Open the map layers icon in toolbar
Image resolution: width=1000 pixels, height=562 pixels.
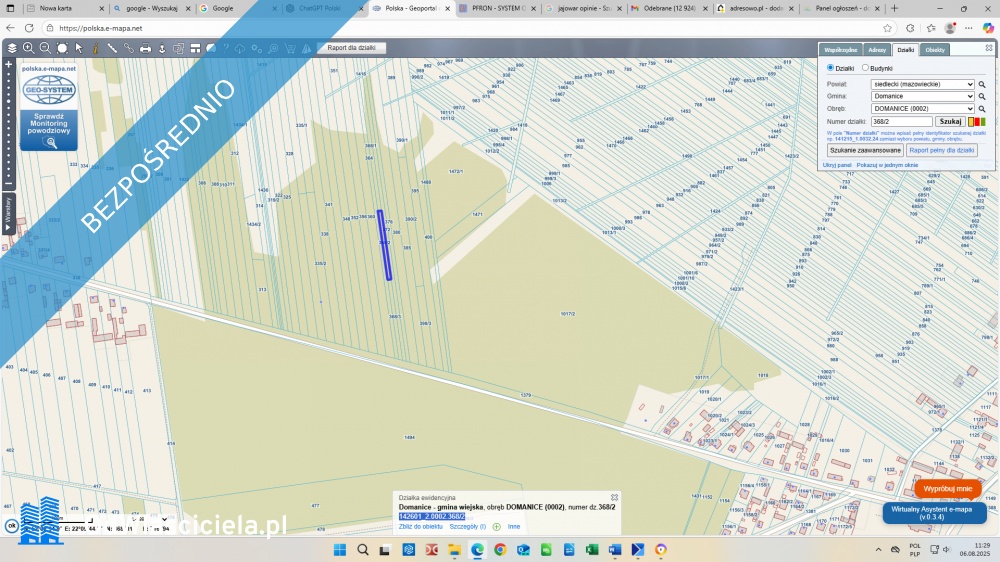[12, 48]
